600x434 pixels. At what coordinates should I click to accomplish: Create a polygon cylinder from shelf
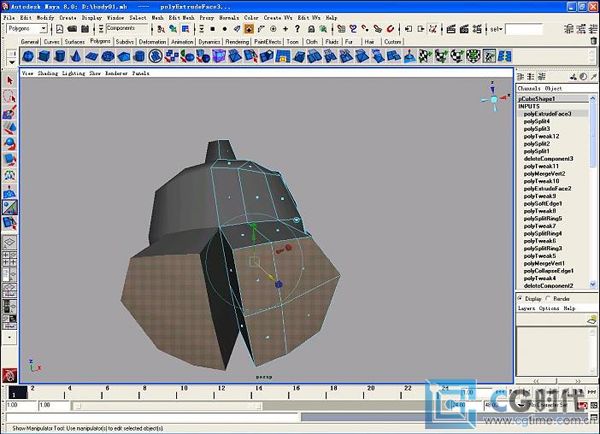[x=60, y=56]
